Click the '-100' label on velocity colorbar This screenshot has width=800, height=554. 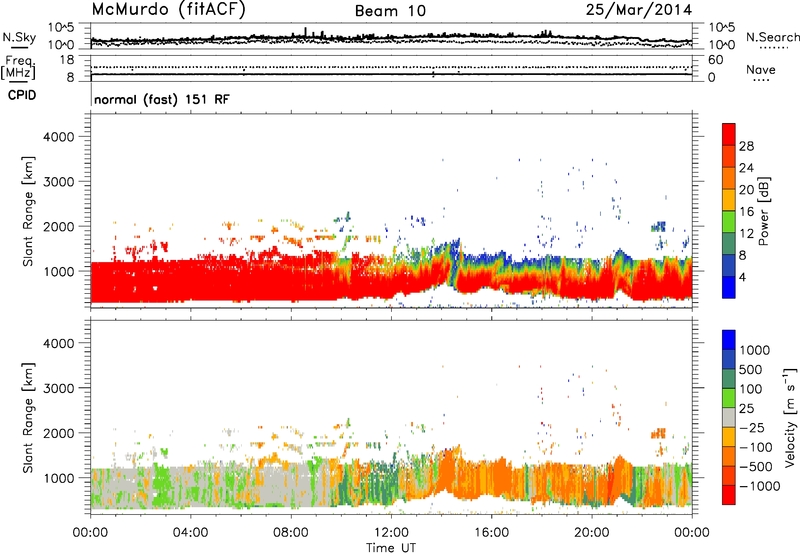[756, 447]
